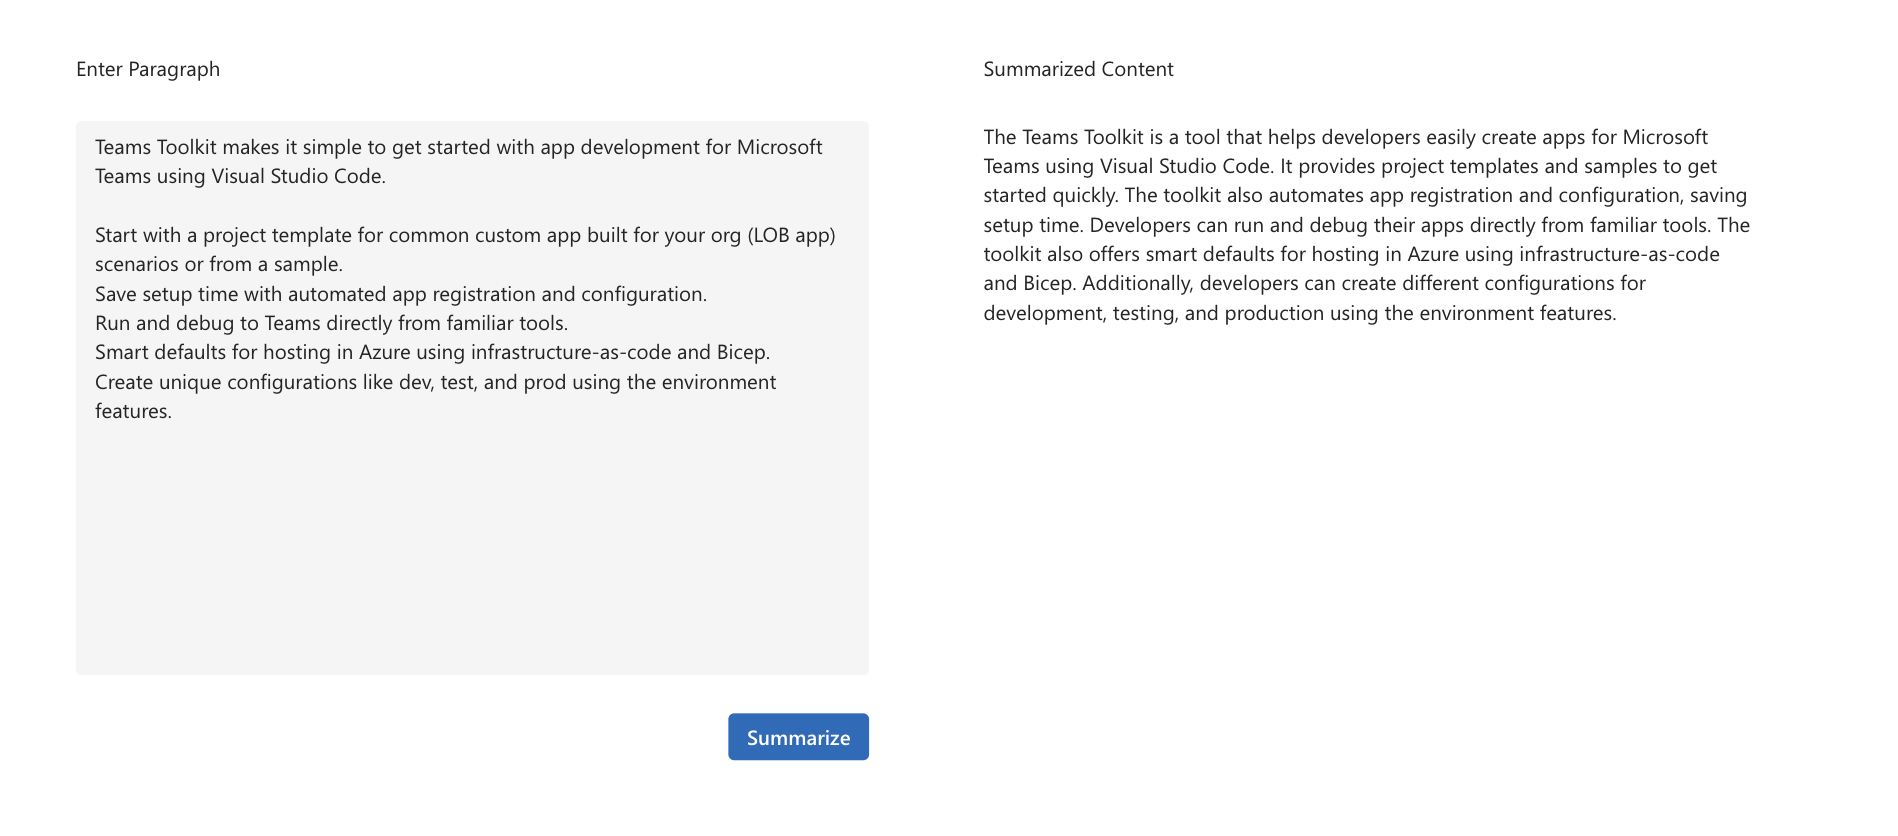Click the summarized paragraph starting 'The Teams Toolkit is a tool'
This screenshot has height=836, width=1898.
click(x=1367, y=225)
